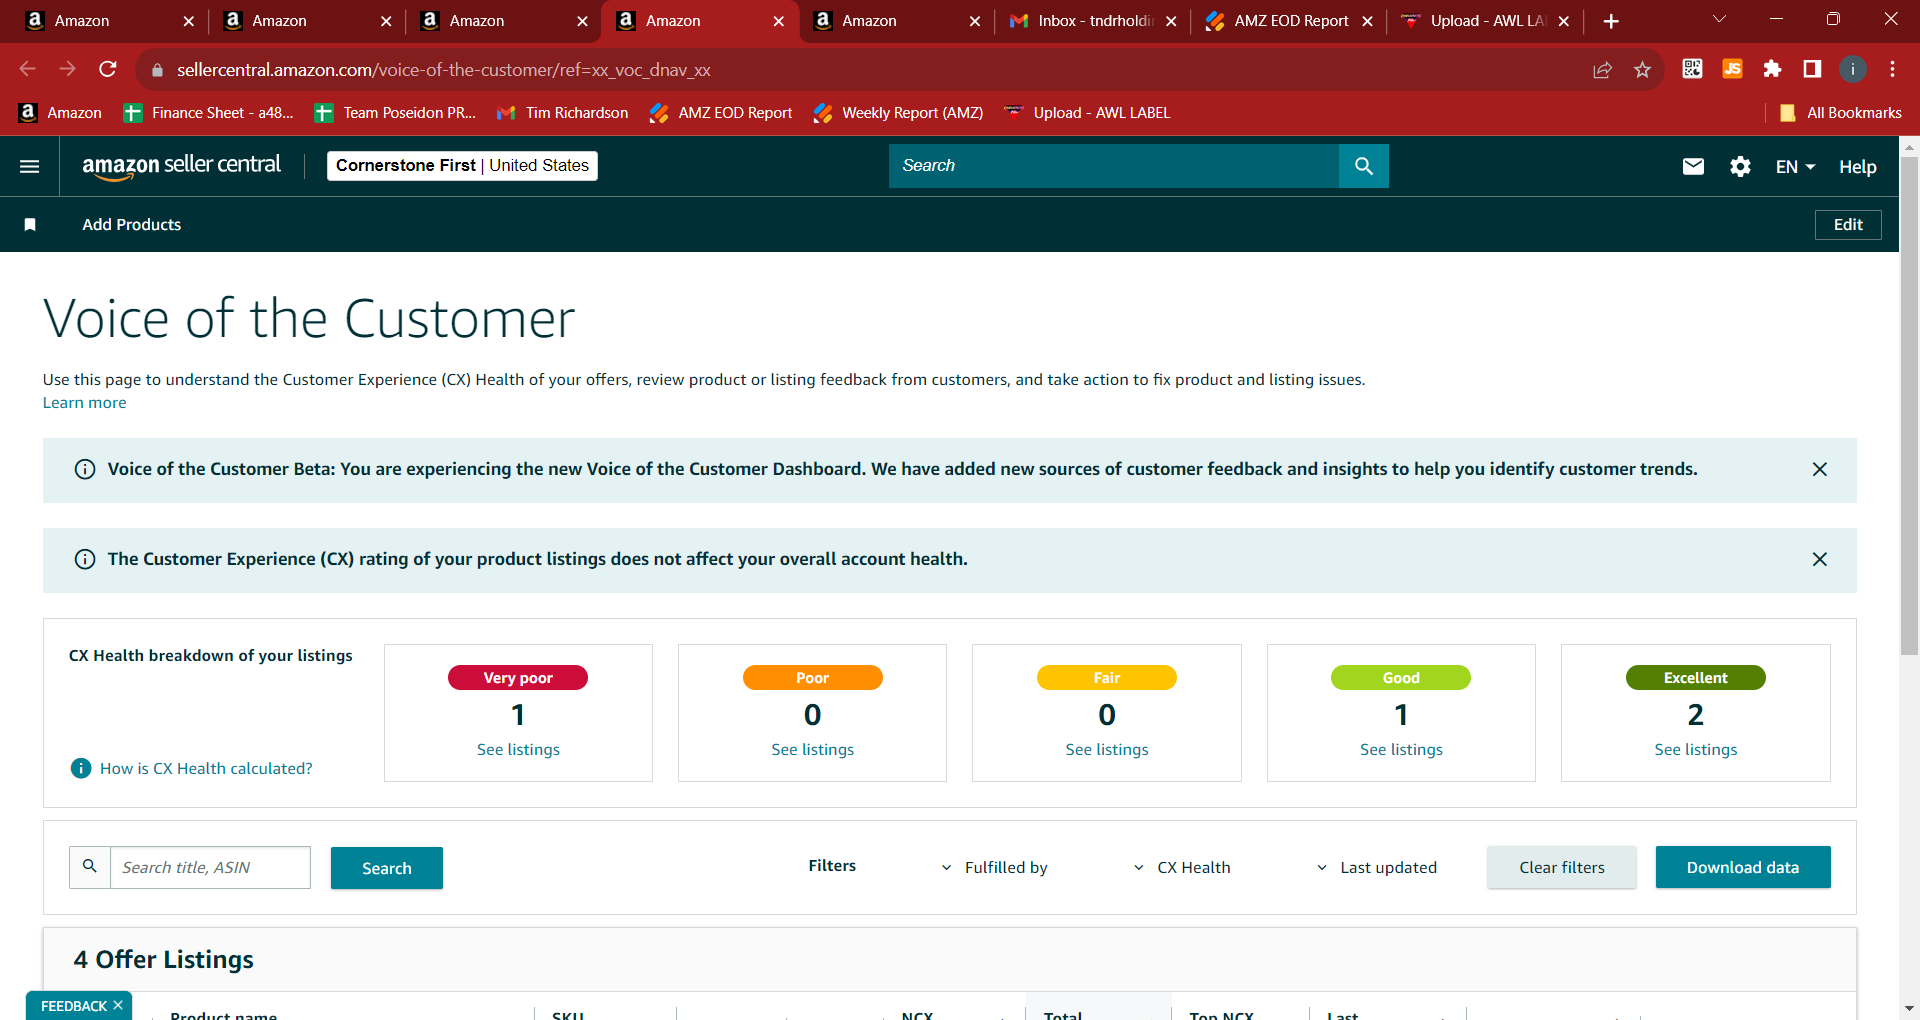This screenshot has height=1020, width=1920.
Task: Open the Chrome three-dot menu
Action: [1892, 69]
